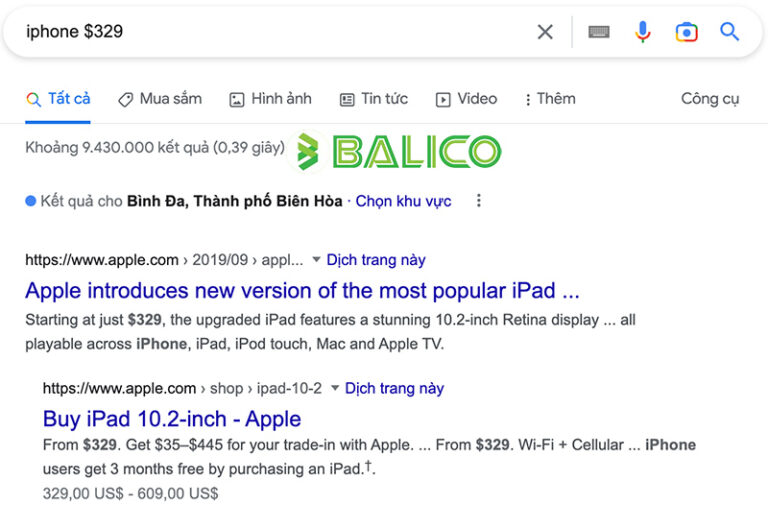Clear the search box with X icon
The image size is (768, 529).
(545, 32)
